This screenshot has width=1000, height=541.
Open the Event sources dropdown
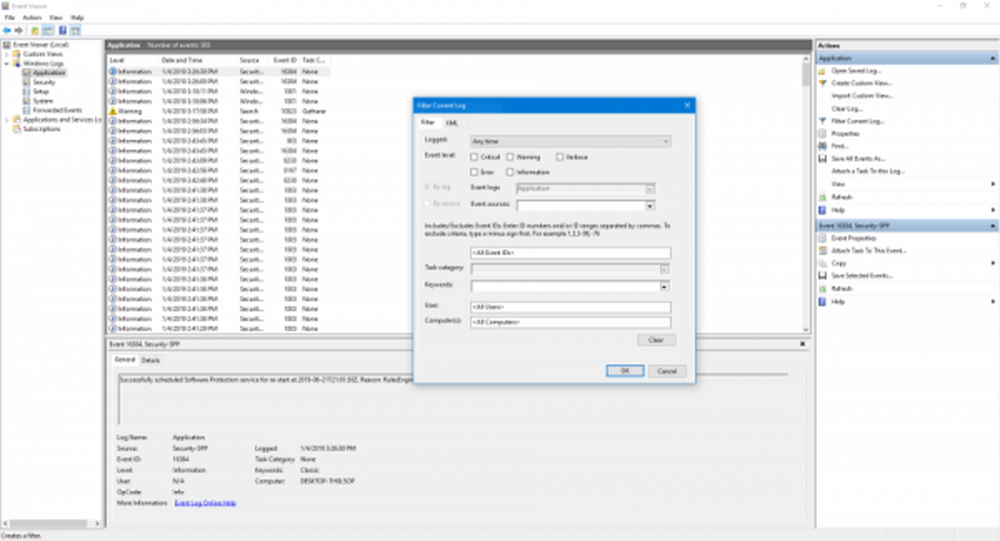coord(650,205)
